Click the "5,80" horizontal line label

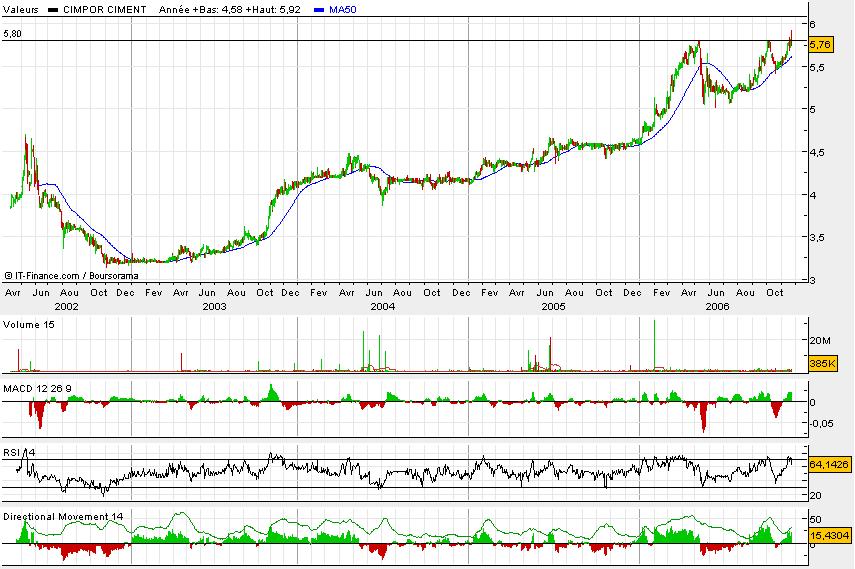tap(13, 34)
